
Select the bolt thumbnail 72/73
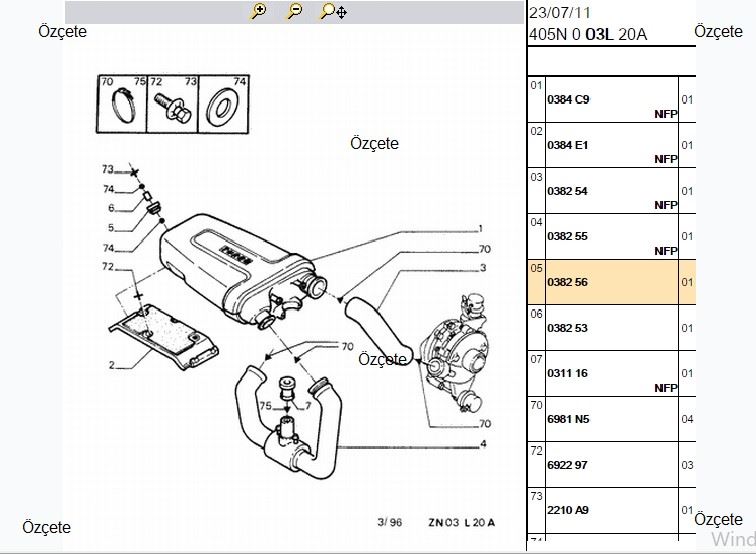coord(172,101)
